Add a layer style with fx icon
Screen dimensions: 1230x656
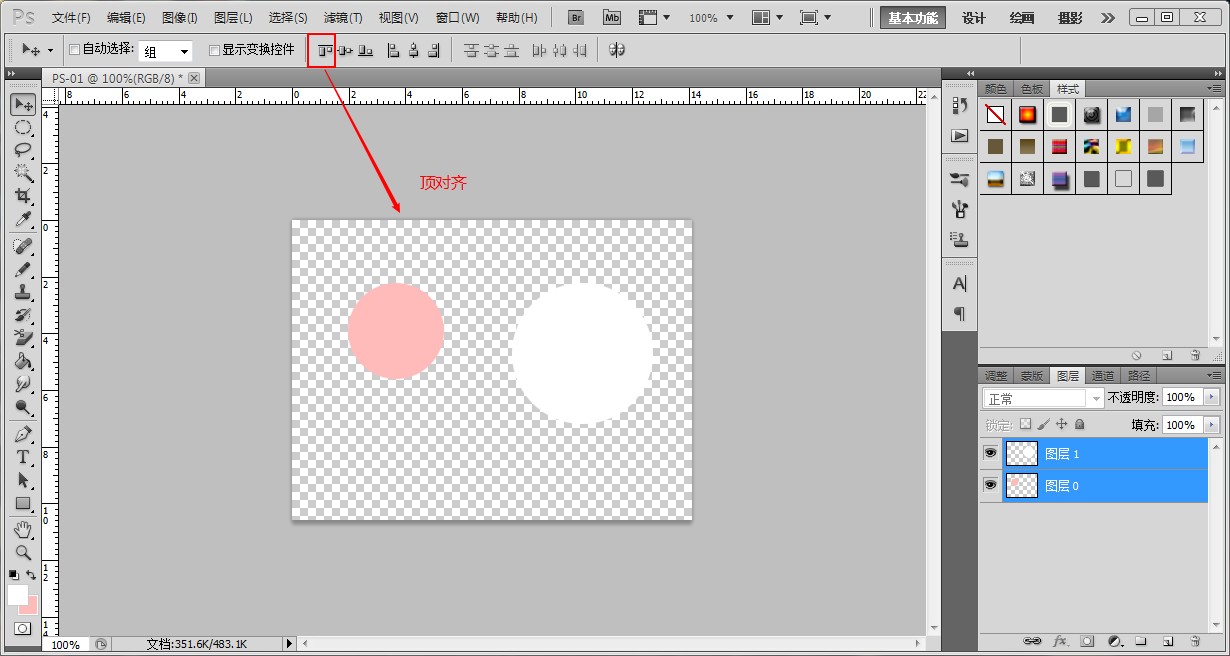pos(1061,641)
